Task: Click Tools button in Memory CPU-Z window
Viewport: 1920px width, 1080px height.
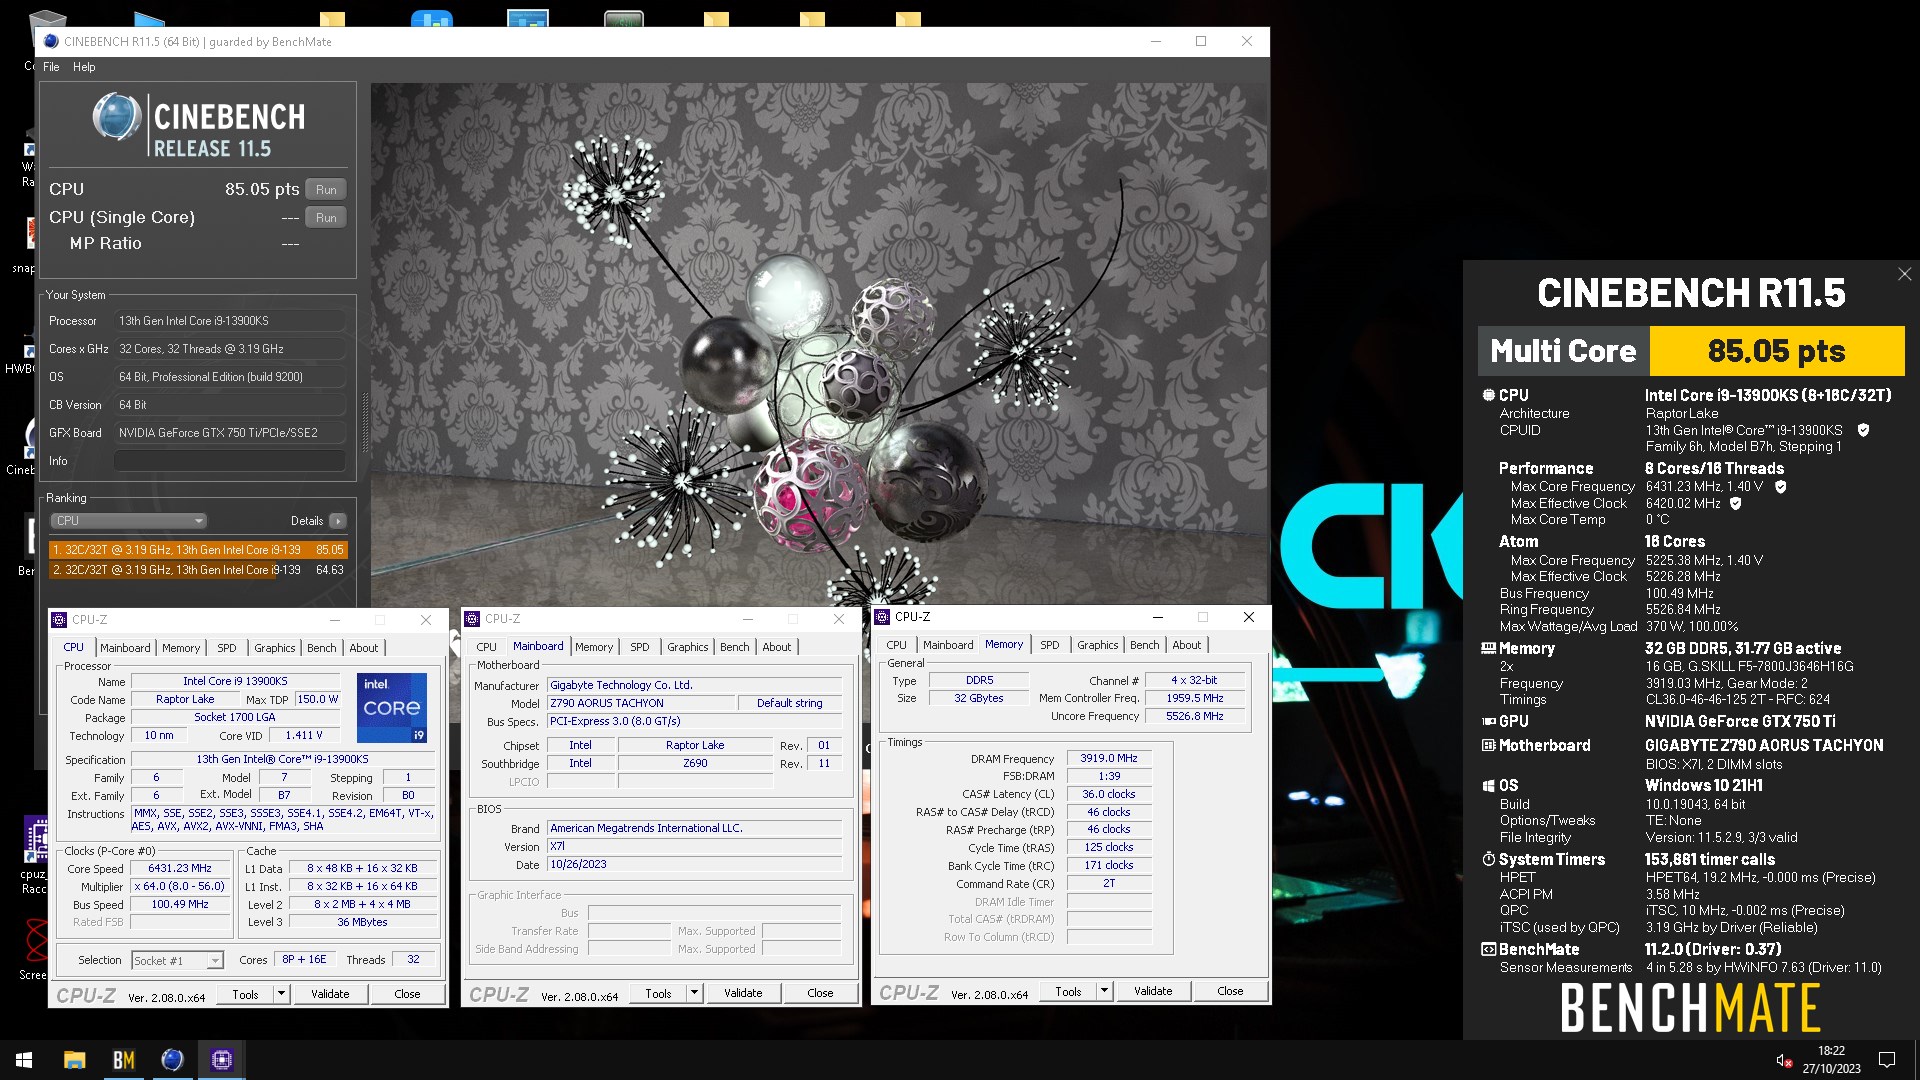Action: (1068, 992)
